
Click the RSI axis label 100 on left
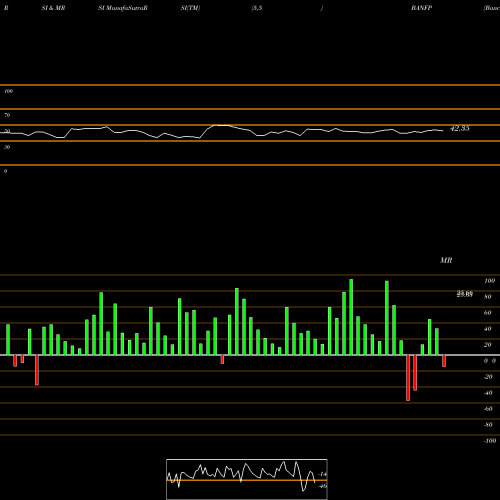point(8,91)
